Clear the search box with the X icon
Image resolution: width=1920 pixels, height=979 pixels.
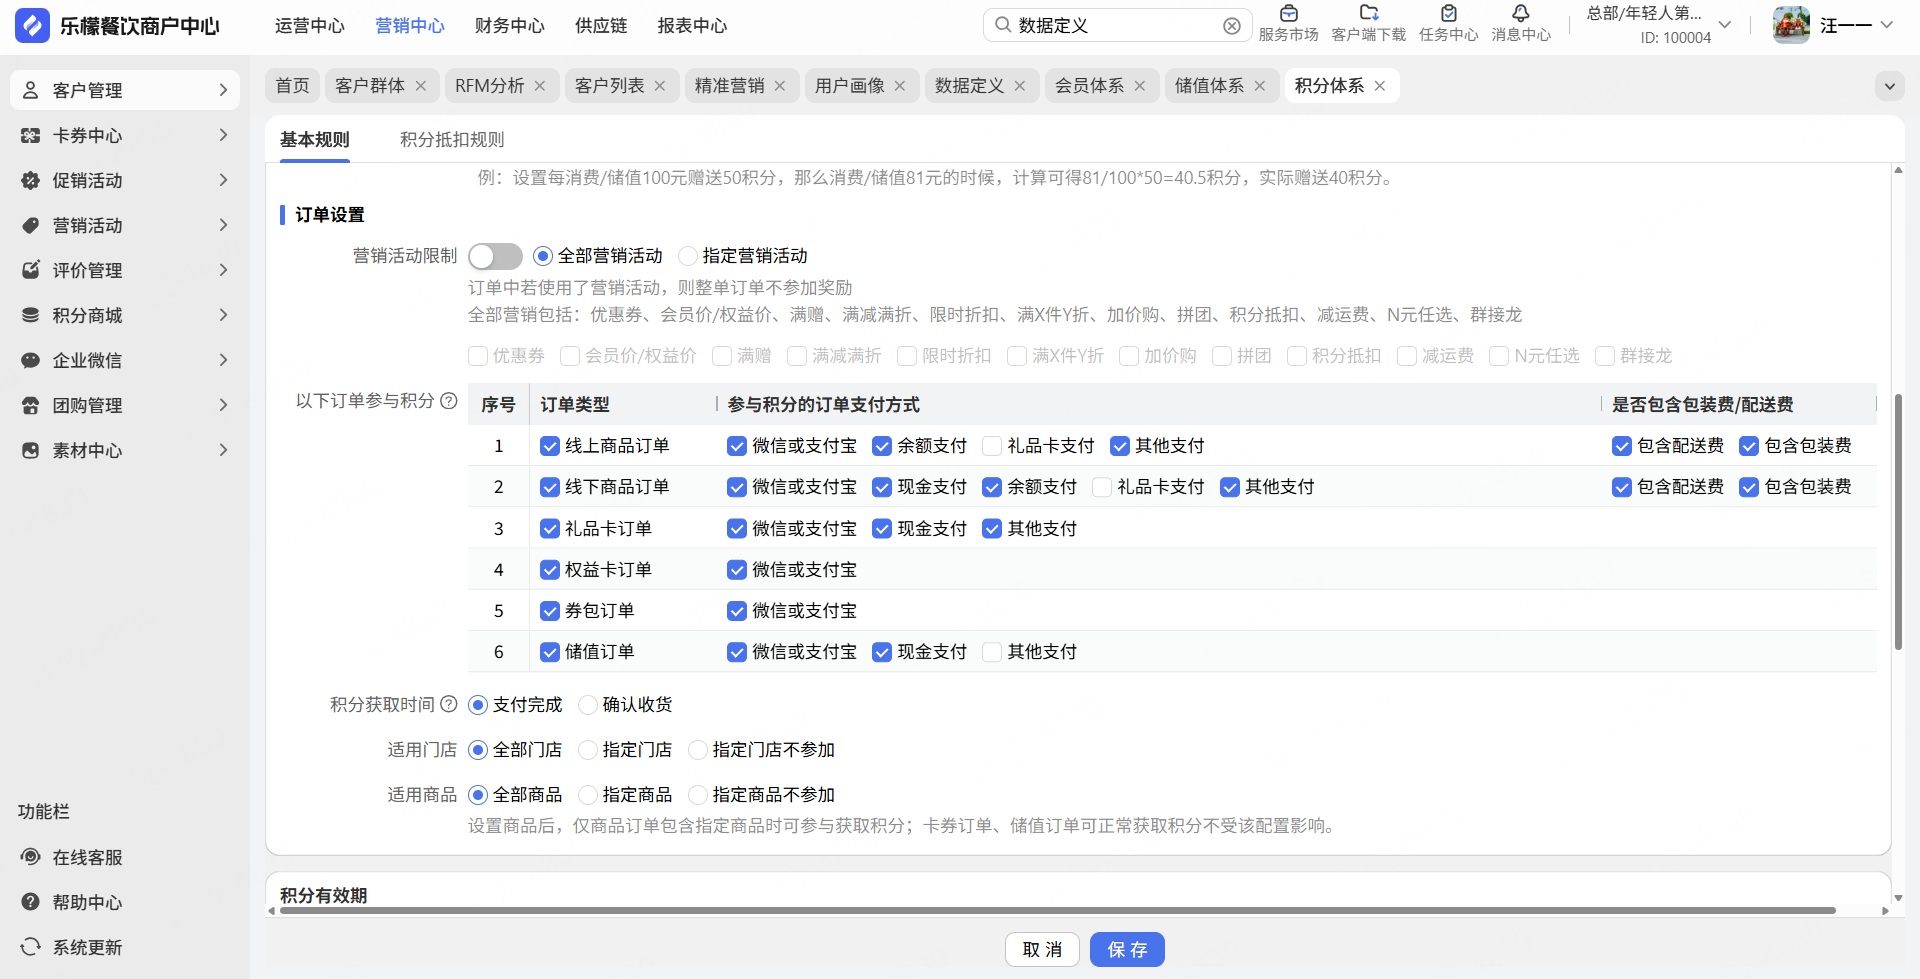(1232, 26)
